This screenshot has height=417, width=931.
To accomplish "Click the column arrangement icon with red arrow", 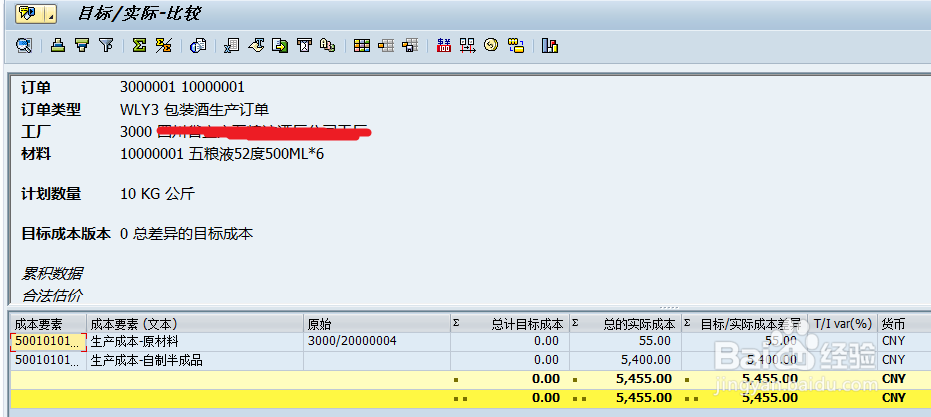I will [467, 45].
